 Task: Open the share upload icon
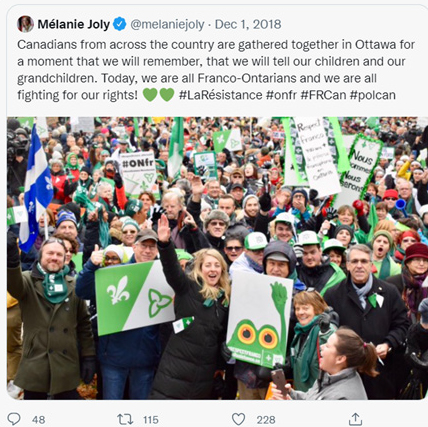point(355,419)
